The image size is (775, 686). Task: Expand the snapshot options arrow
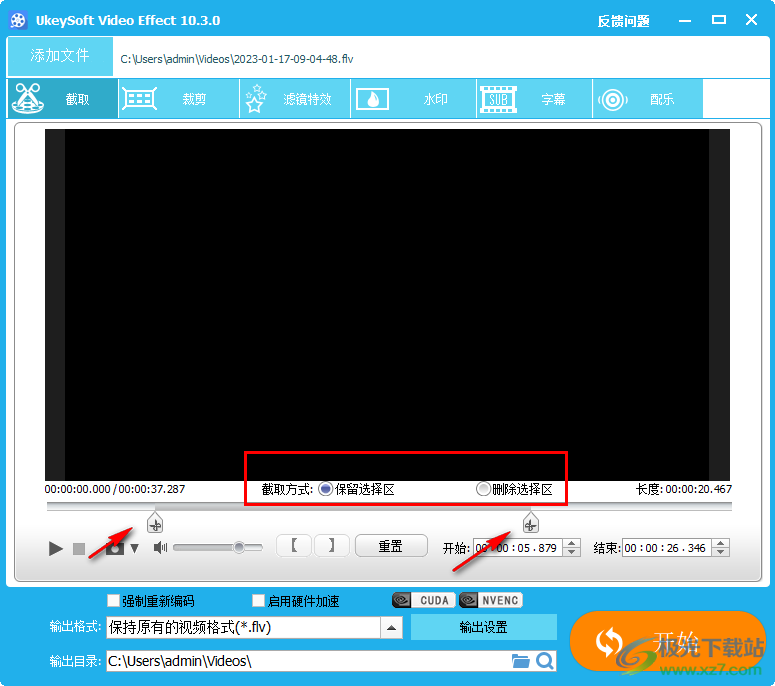coord(134,548)
